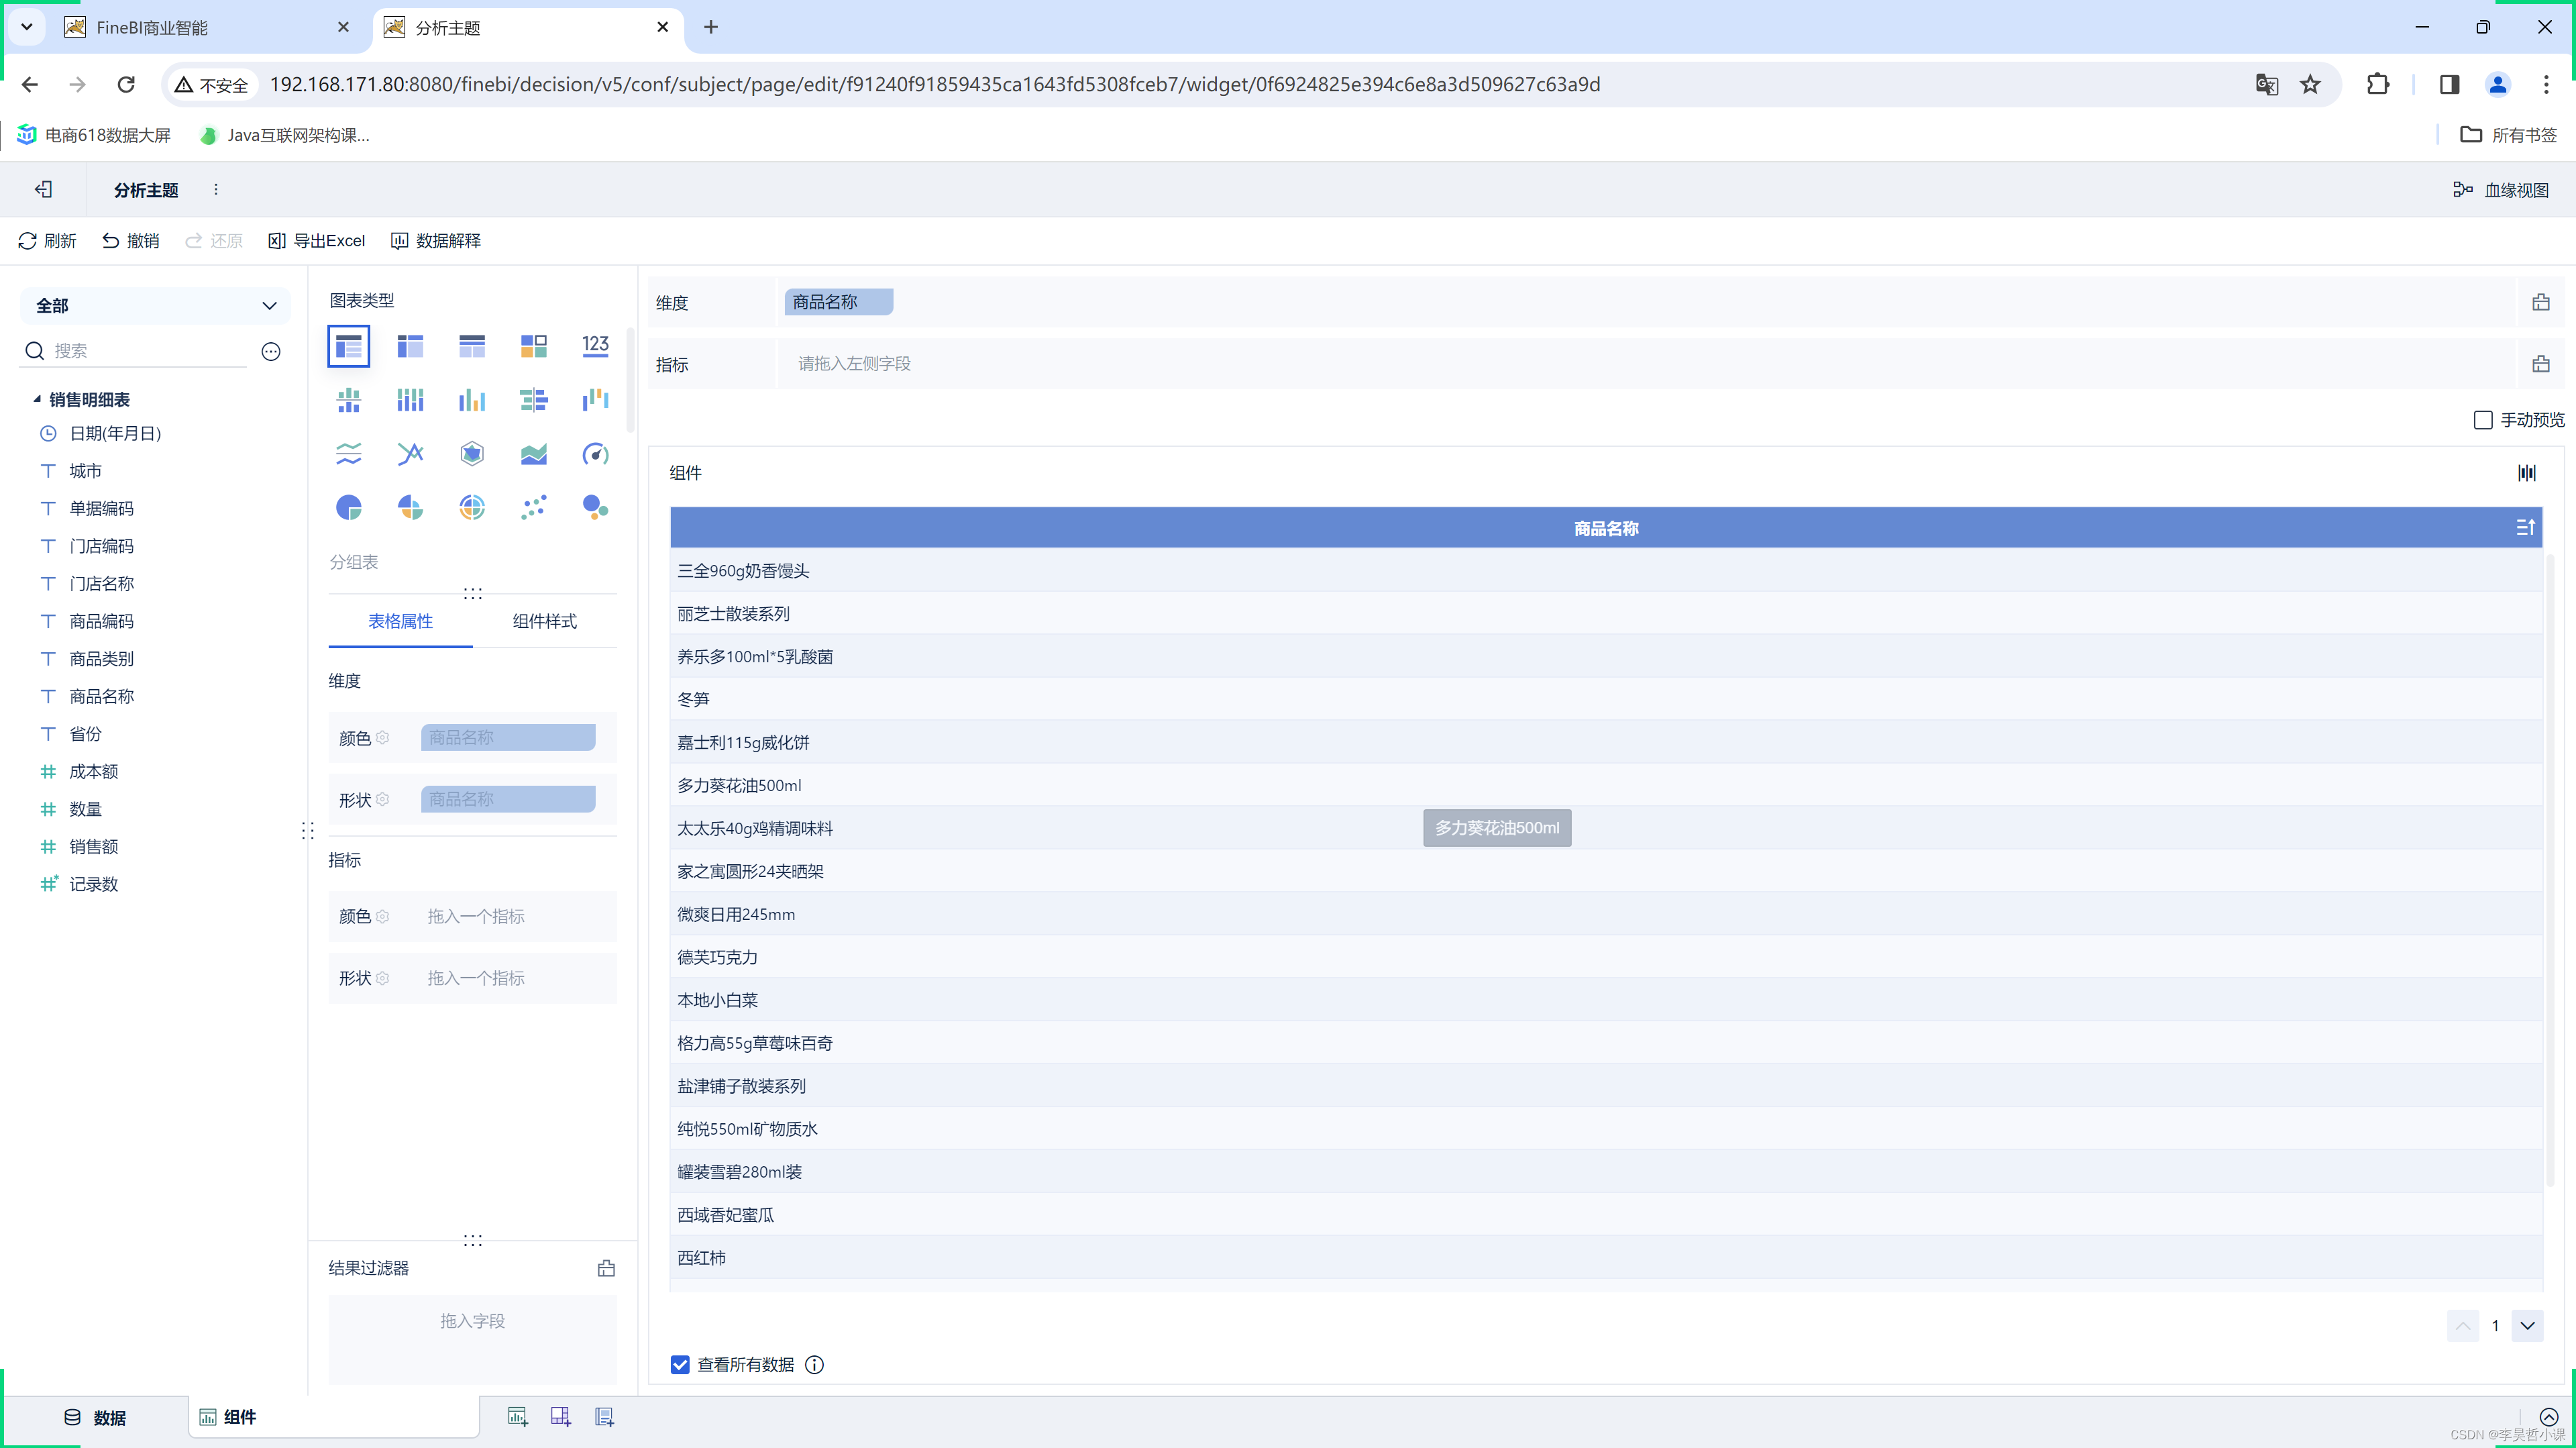Select the 记录数 field
Image resolution: width=2576 pixels, height=1448 pixels.
click(93, 884)
